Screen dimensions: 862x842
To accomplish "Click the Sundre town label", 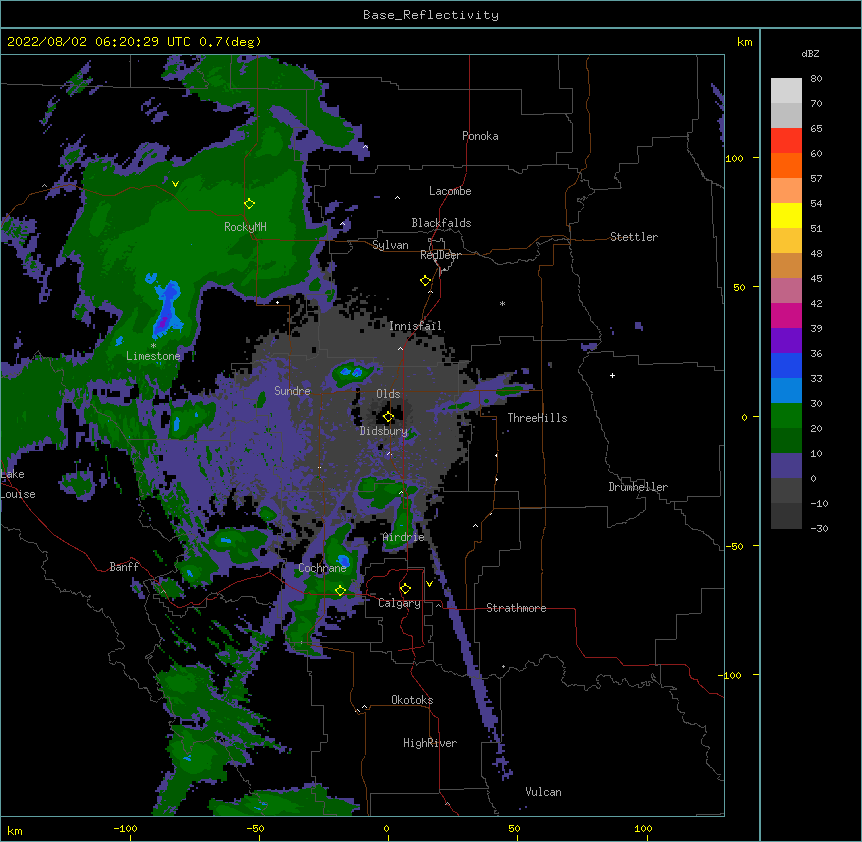I will point(292,391).
